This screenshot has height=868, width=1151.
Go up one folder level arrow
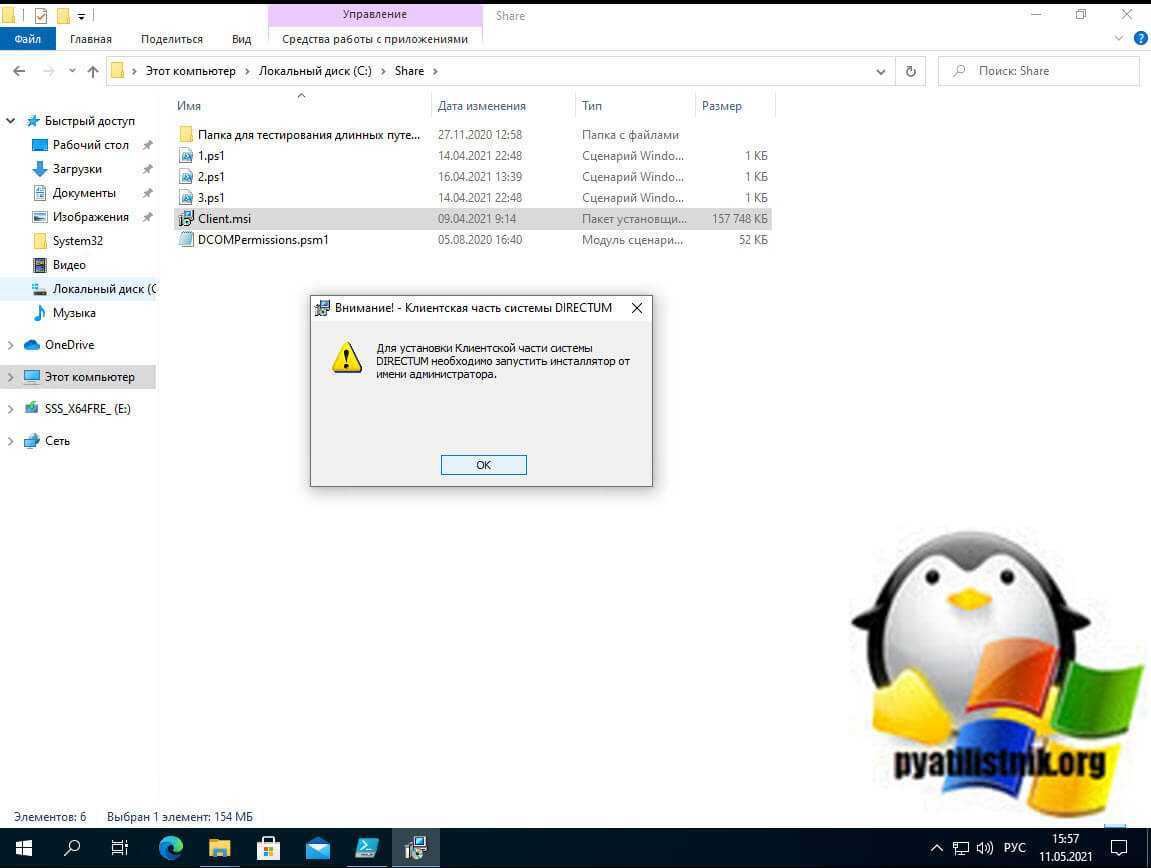(93, 71)
